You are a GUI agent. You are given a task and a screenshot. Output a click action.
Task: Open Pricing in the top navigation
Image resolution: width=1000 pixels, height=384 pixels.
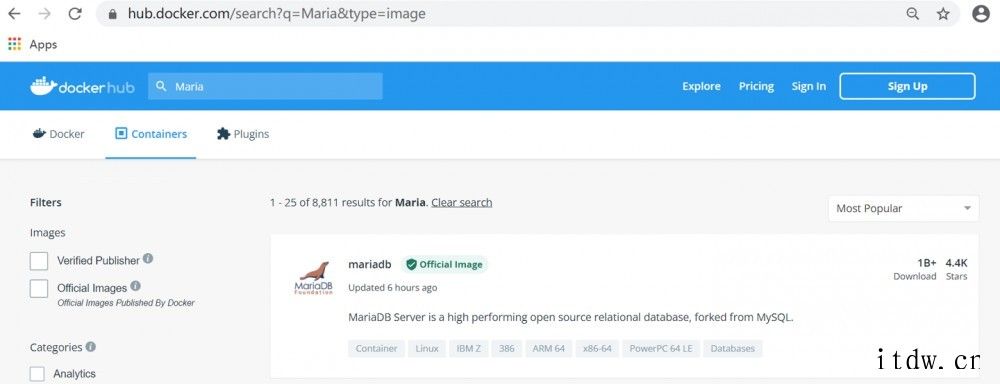click(x=756, y=86)
